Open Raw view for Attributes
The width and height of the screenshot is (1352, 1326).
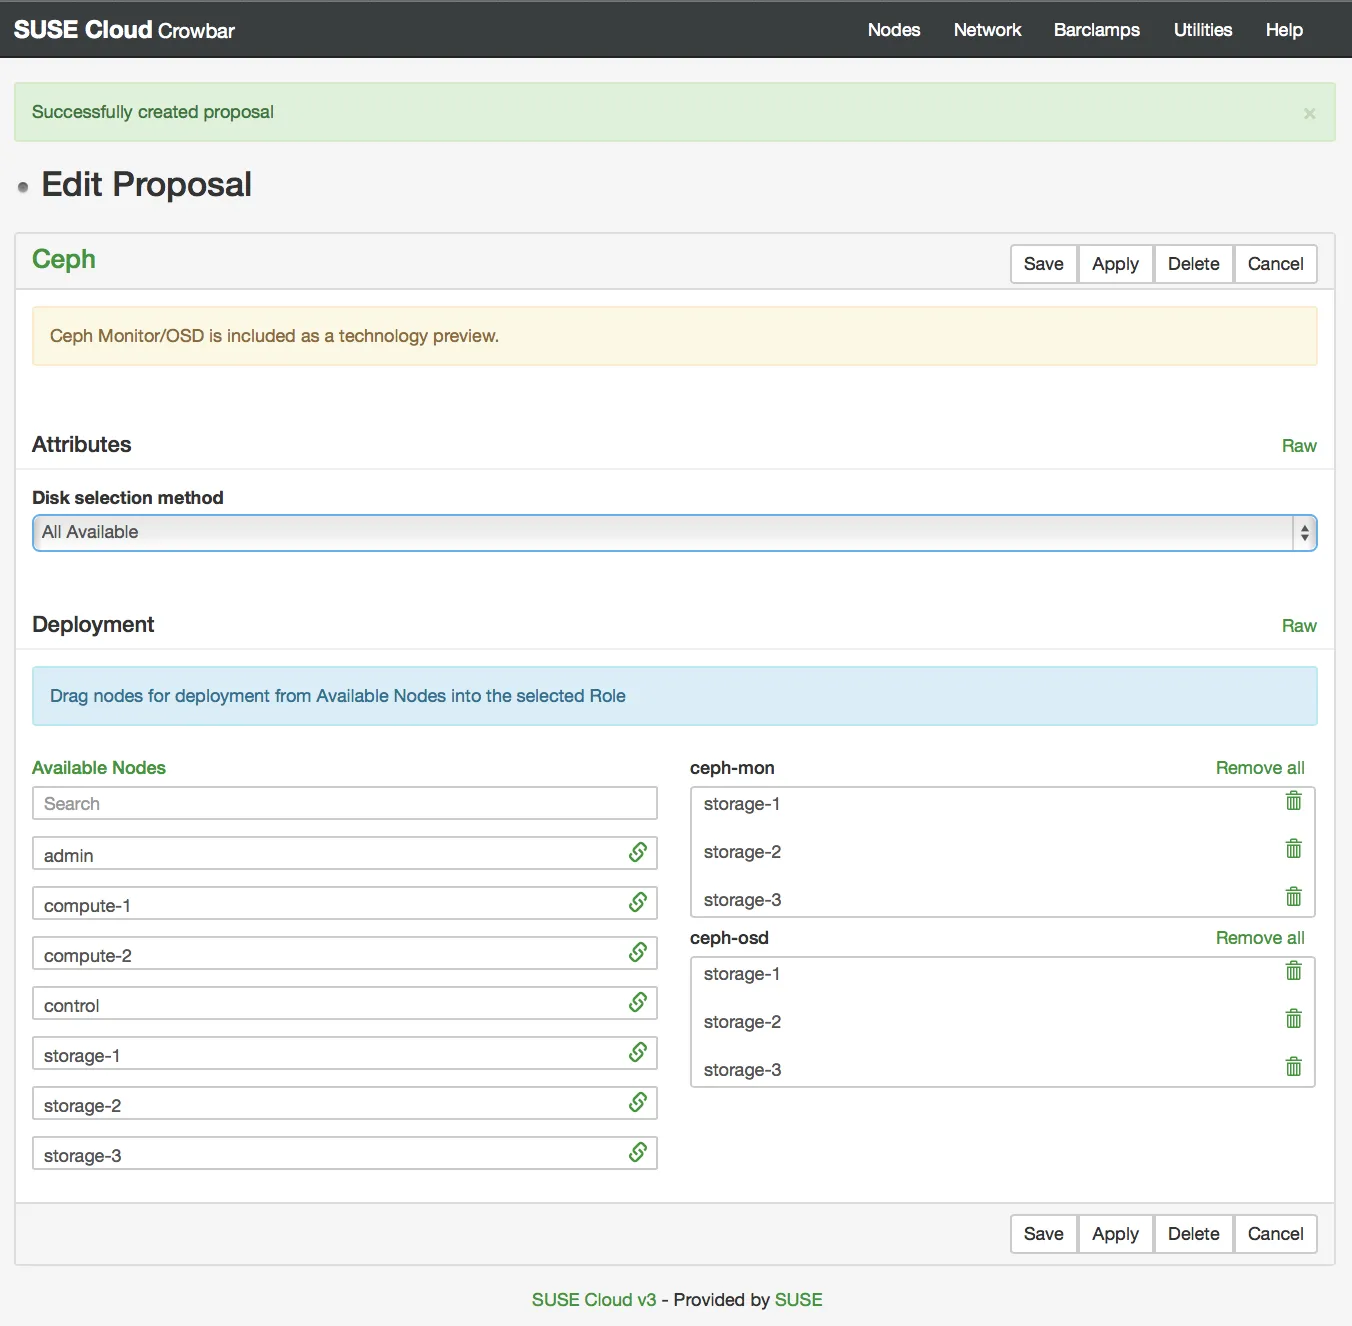tap(1299, 446)
